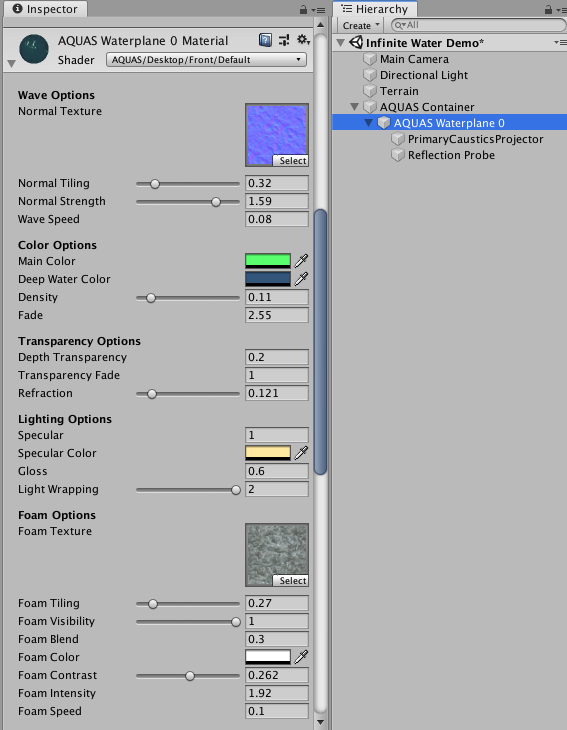Collapse the material section foldout arrow
The height and width of the screenshot is (730, 567).
pos(11,64)
